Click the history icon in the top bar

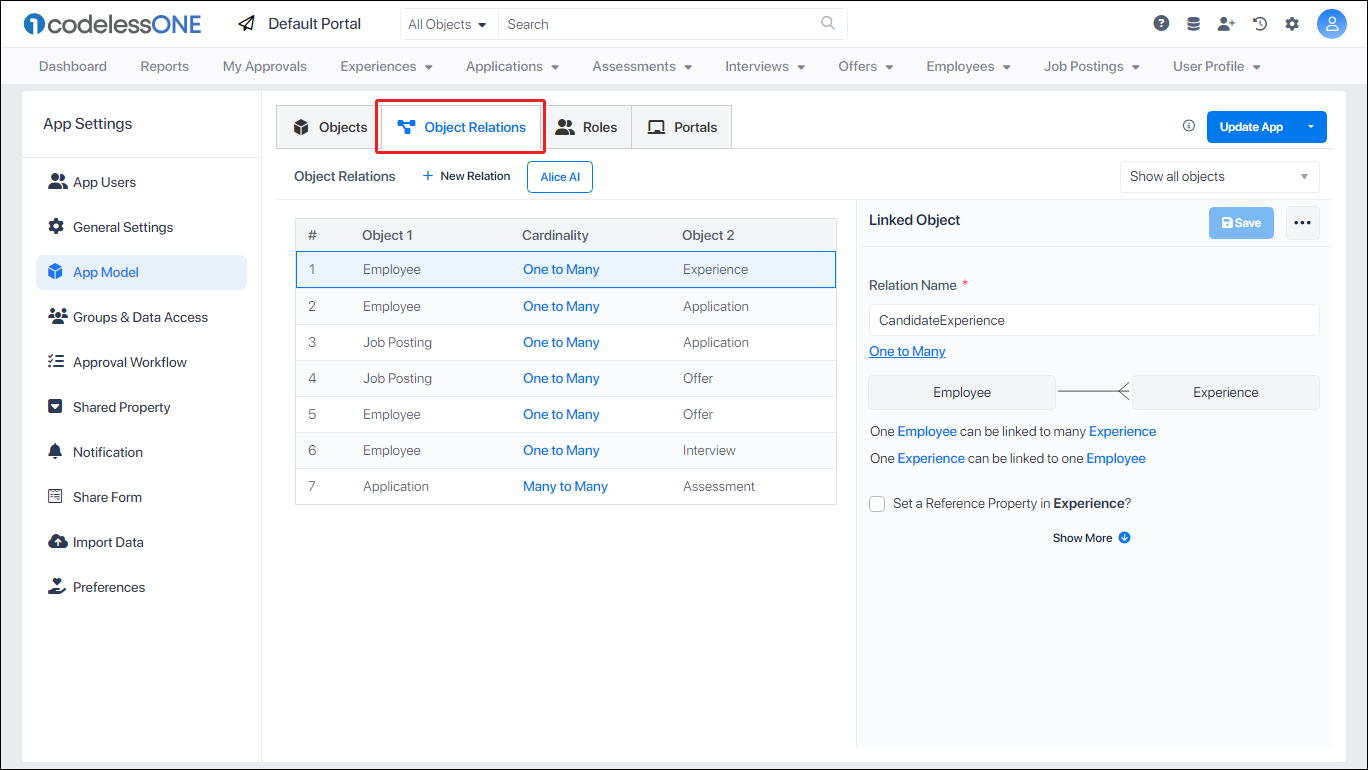(x=1259, y=22)
